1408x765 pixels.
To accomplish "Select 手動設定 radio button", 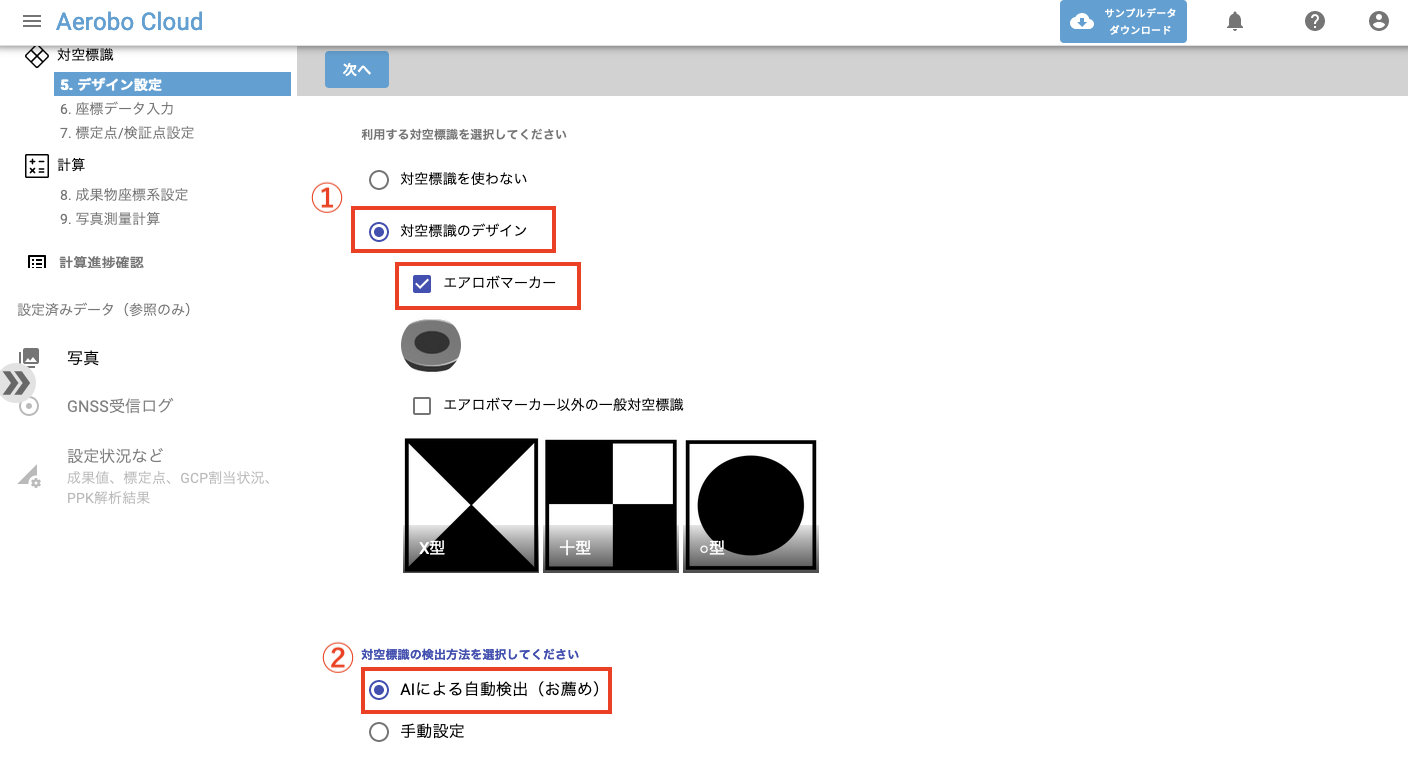I will [379, 732].
